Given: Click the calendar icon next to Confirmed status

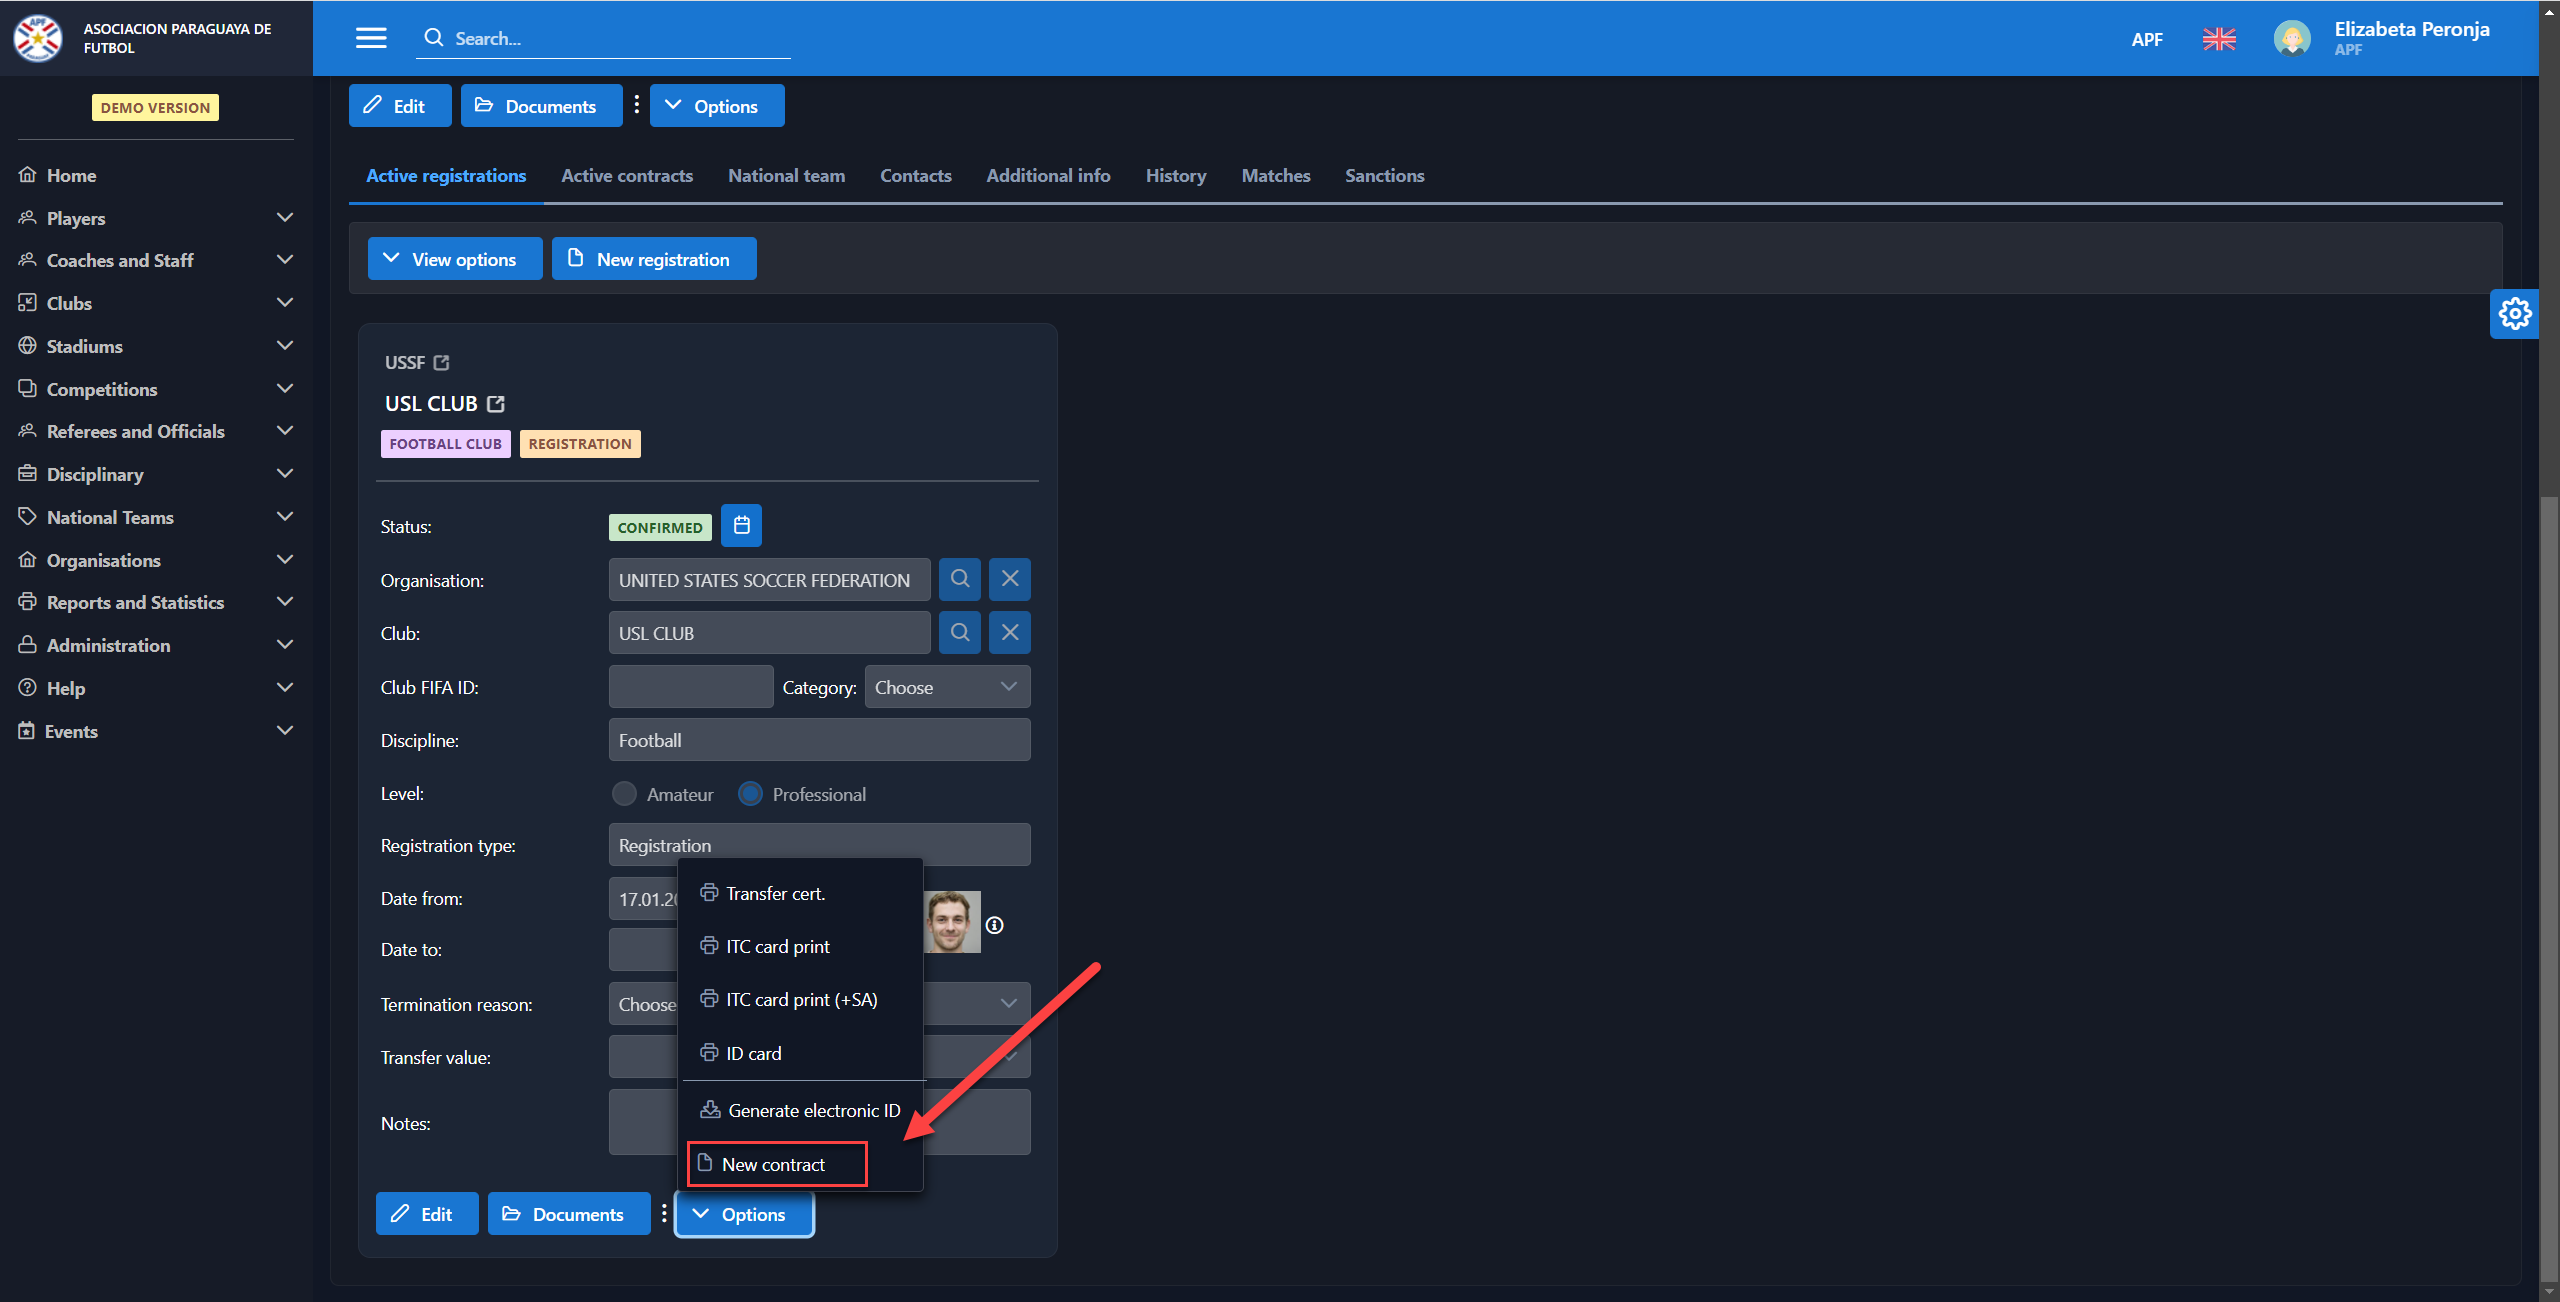Looking at the screenshot, I should click(x=741, y=526).
